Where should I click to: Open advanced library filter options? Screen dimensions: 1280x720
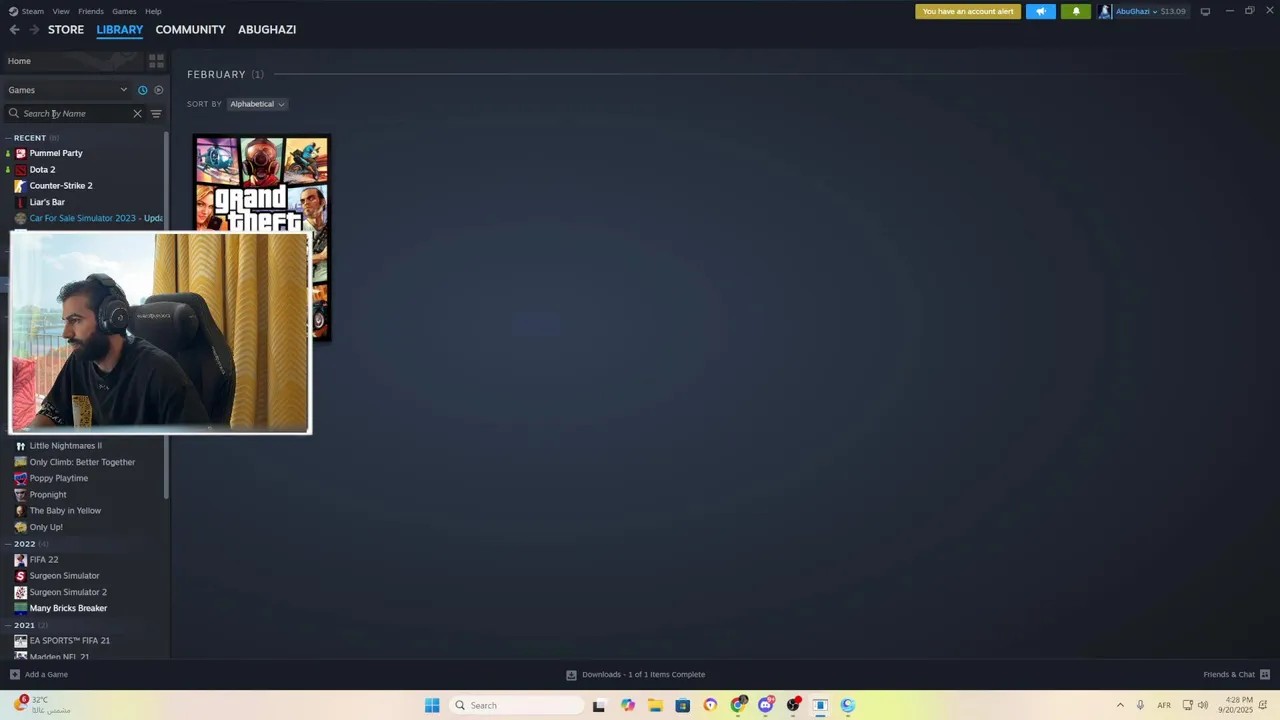point(156,114)
